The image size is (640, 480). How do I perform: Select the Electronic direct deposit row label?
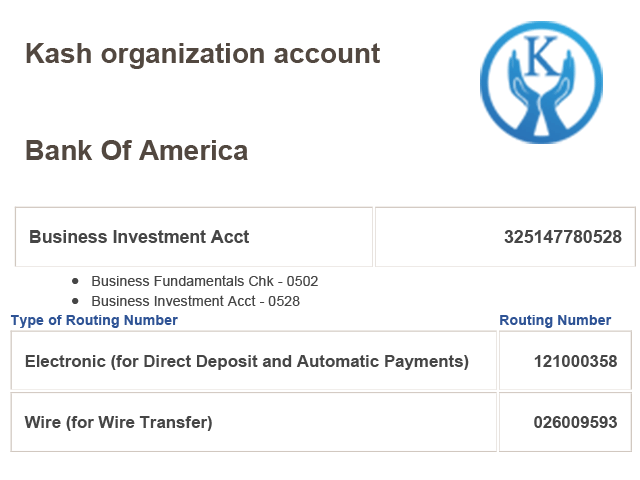point(247,362)
